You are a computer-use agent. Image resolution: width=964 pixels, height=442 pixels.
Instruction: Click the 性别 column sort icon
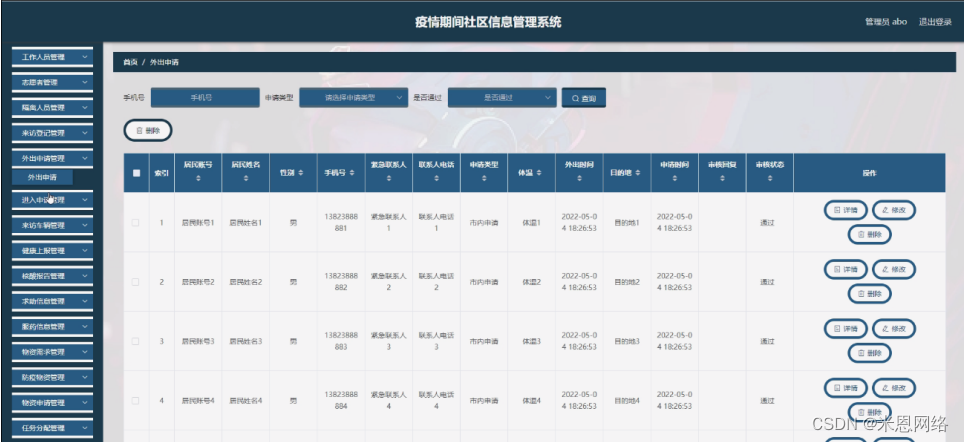[x=301, y=173]
